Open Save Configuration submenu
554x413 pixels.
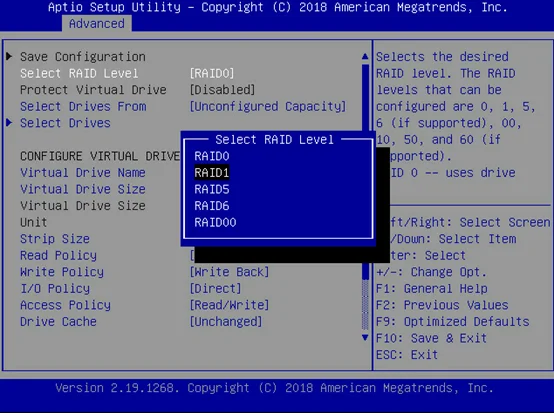pyautogui.click(x=83, y=57)
